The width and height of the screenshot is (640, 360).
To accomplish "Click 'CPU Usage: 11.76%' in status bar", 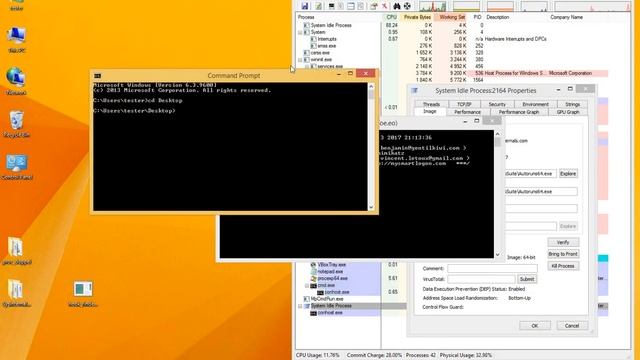I will [318, 355].
